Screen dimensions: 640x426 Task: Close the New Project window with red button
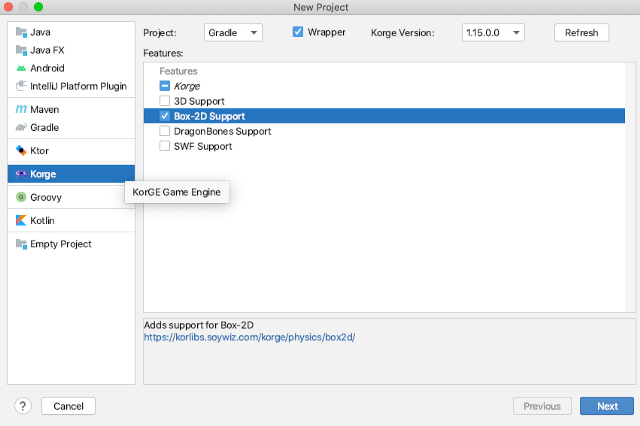click(x=8, y=7)
